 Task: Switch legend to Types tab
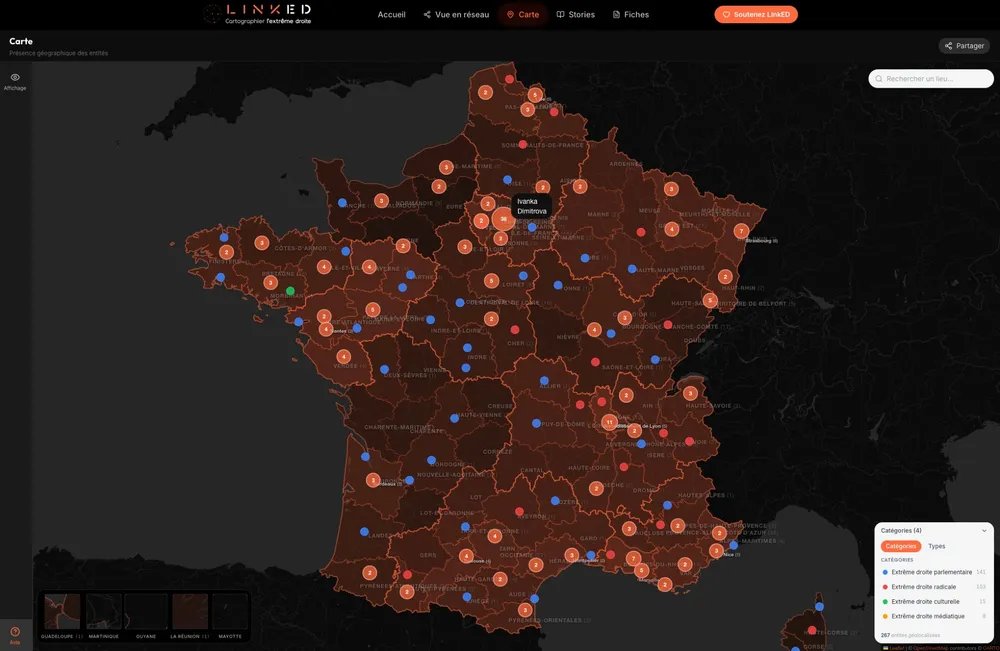(936, 546)
